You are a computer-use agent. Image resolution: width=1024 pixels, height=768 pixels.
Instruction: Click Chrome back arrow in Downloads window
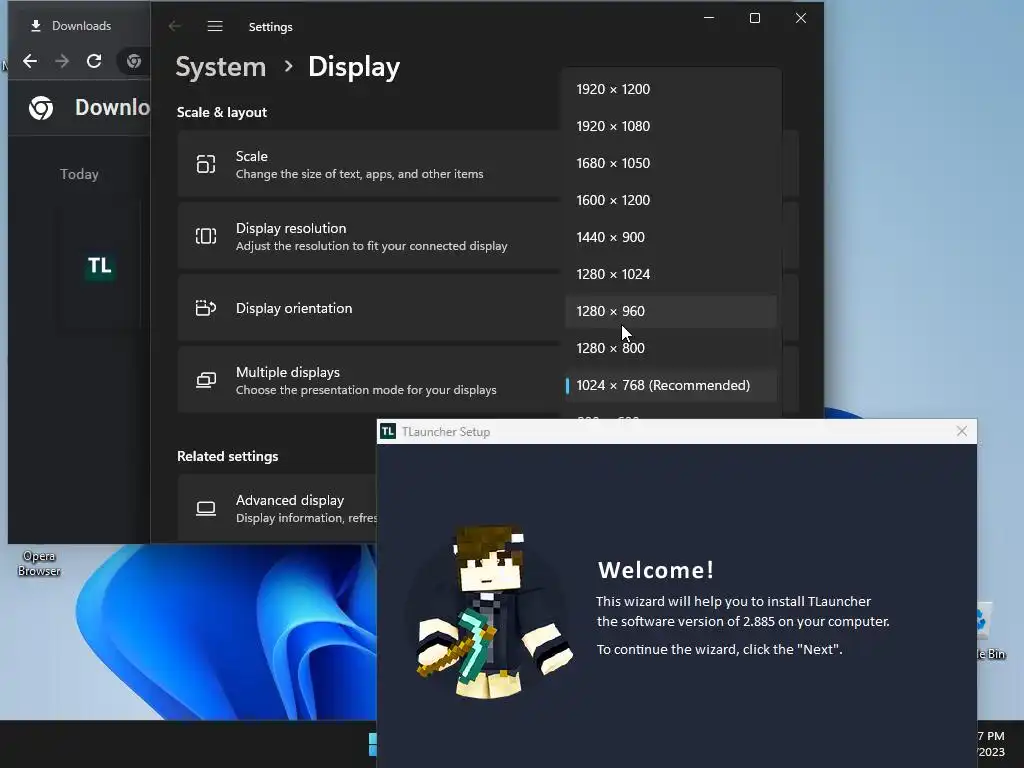[x=30, y=61]
